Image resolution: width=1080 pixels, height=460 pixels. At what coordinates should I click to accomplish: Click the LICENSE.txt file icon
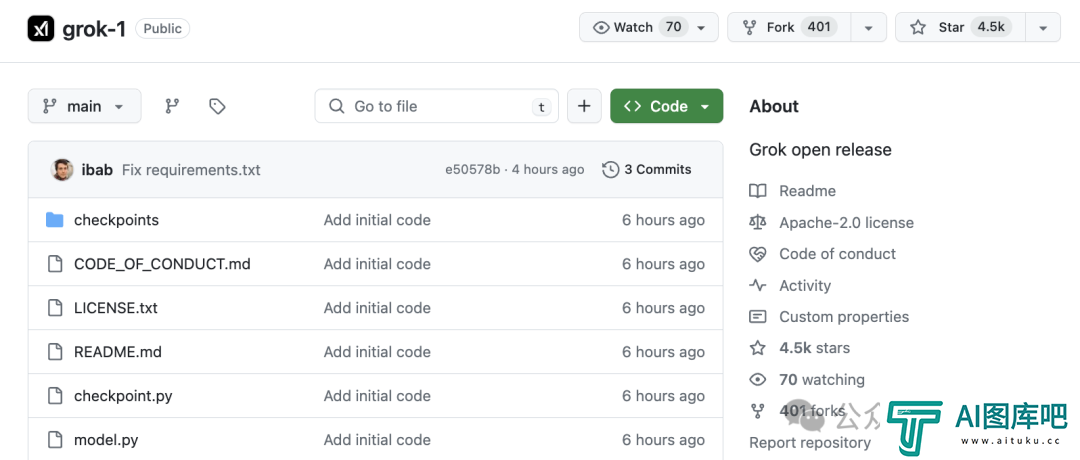click(54, 308)
